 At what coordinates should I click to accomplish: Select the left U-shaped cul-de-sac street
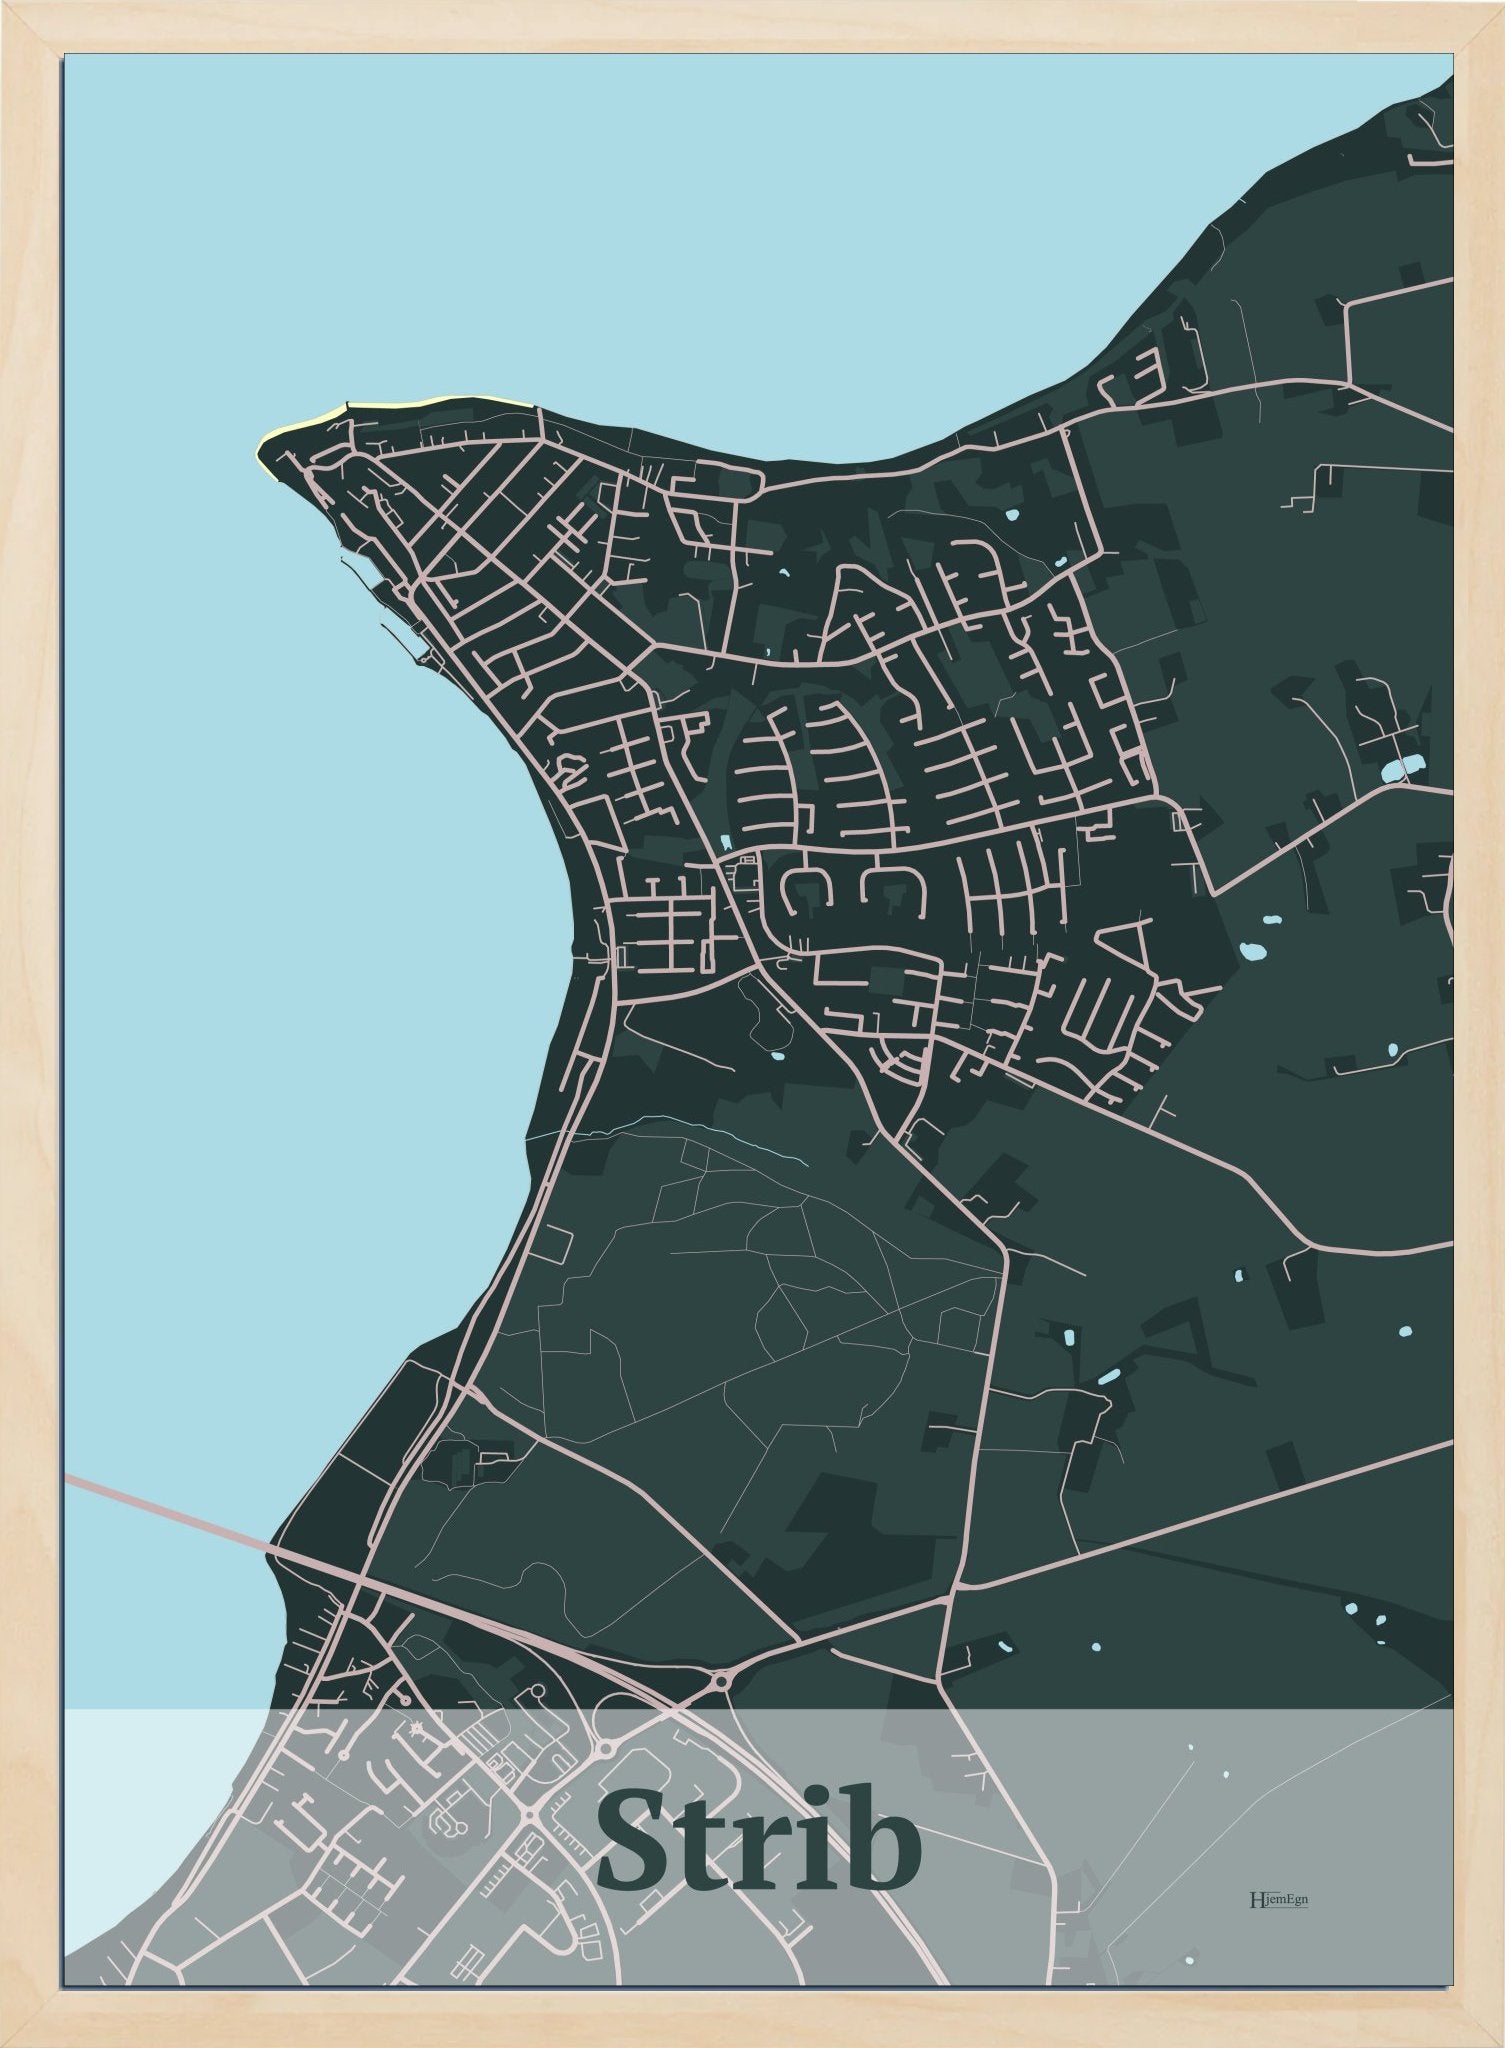point(805,889)
